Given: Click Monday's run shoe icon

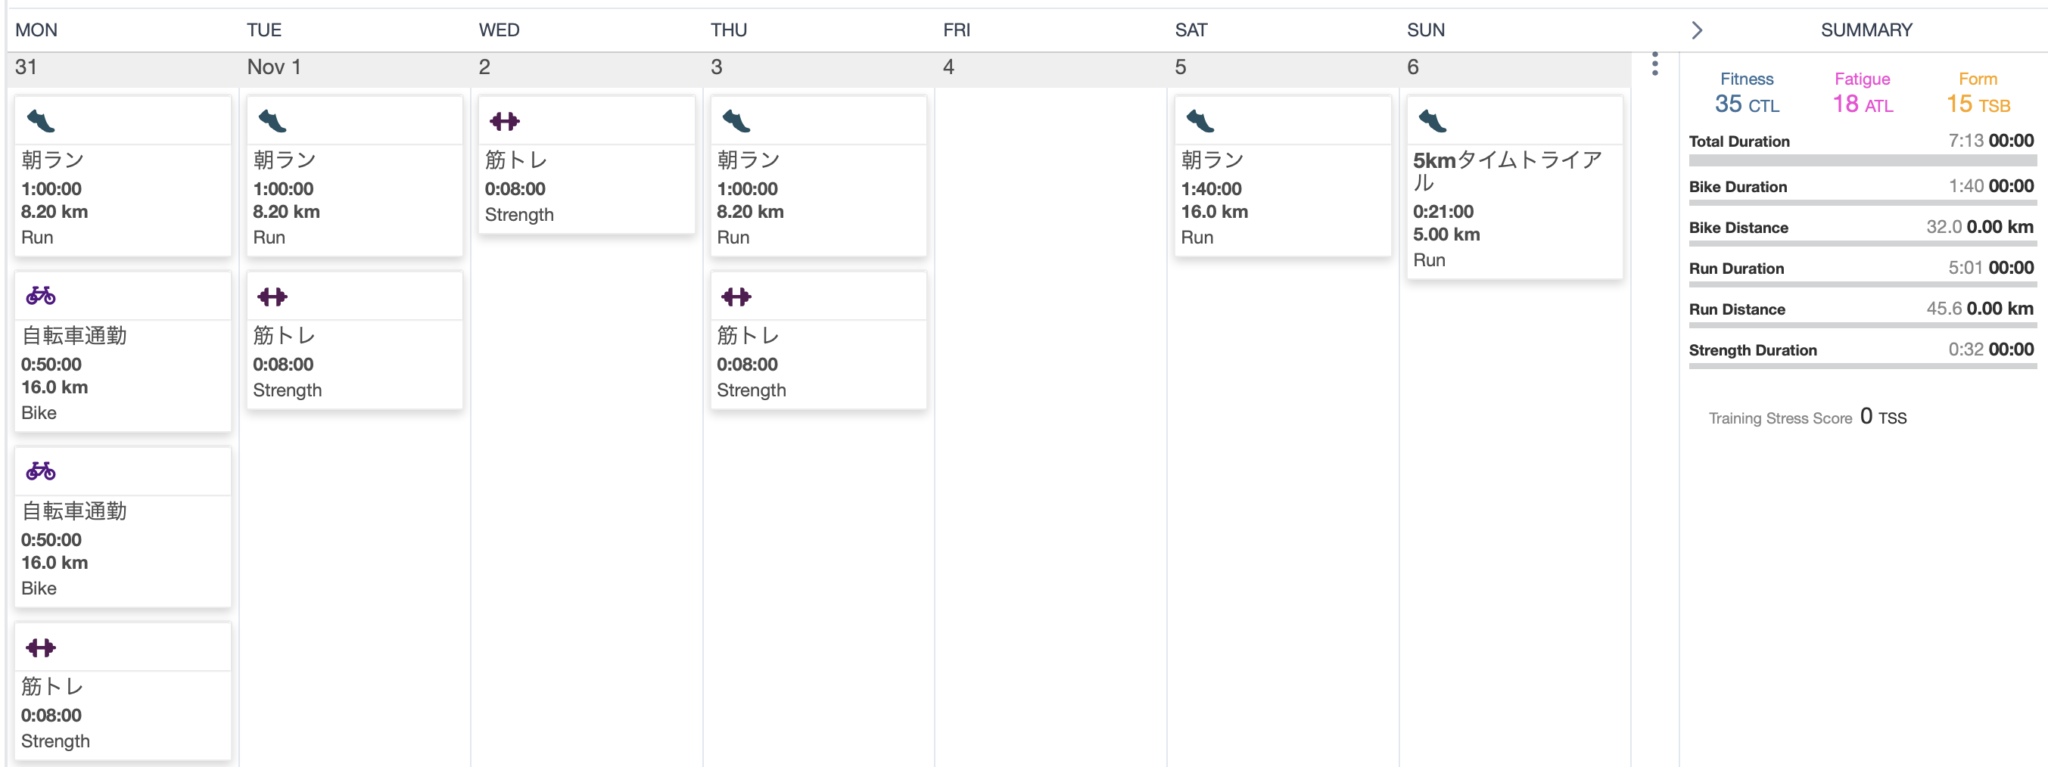Looking at the screenshot, I should point(41,122).
